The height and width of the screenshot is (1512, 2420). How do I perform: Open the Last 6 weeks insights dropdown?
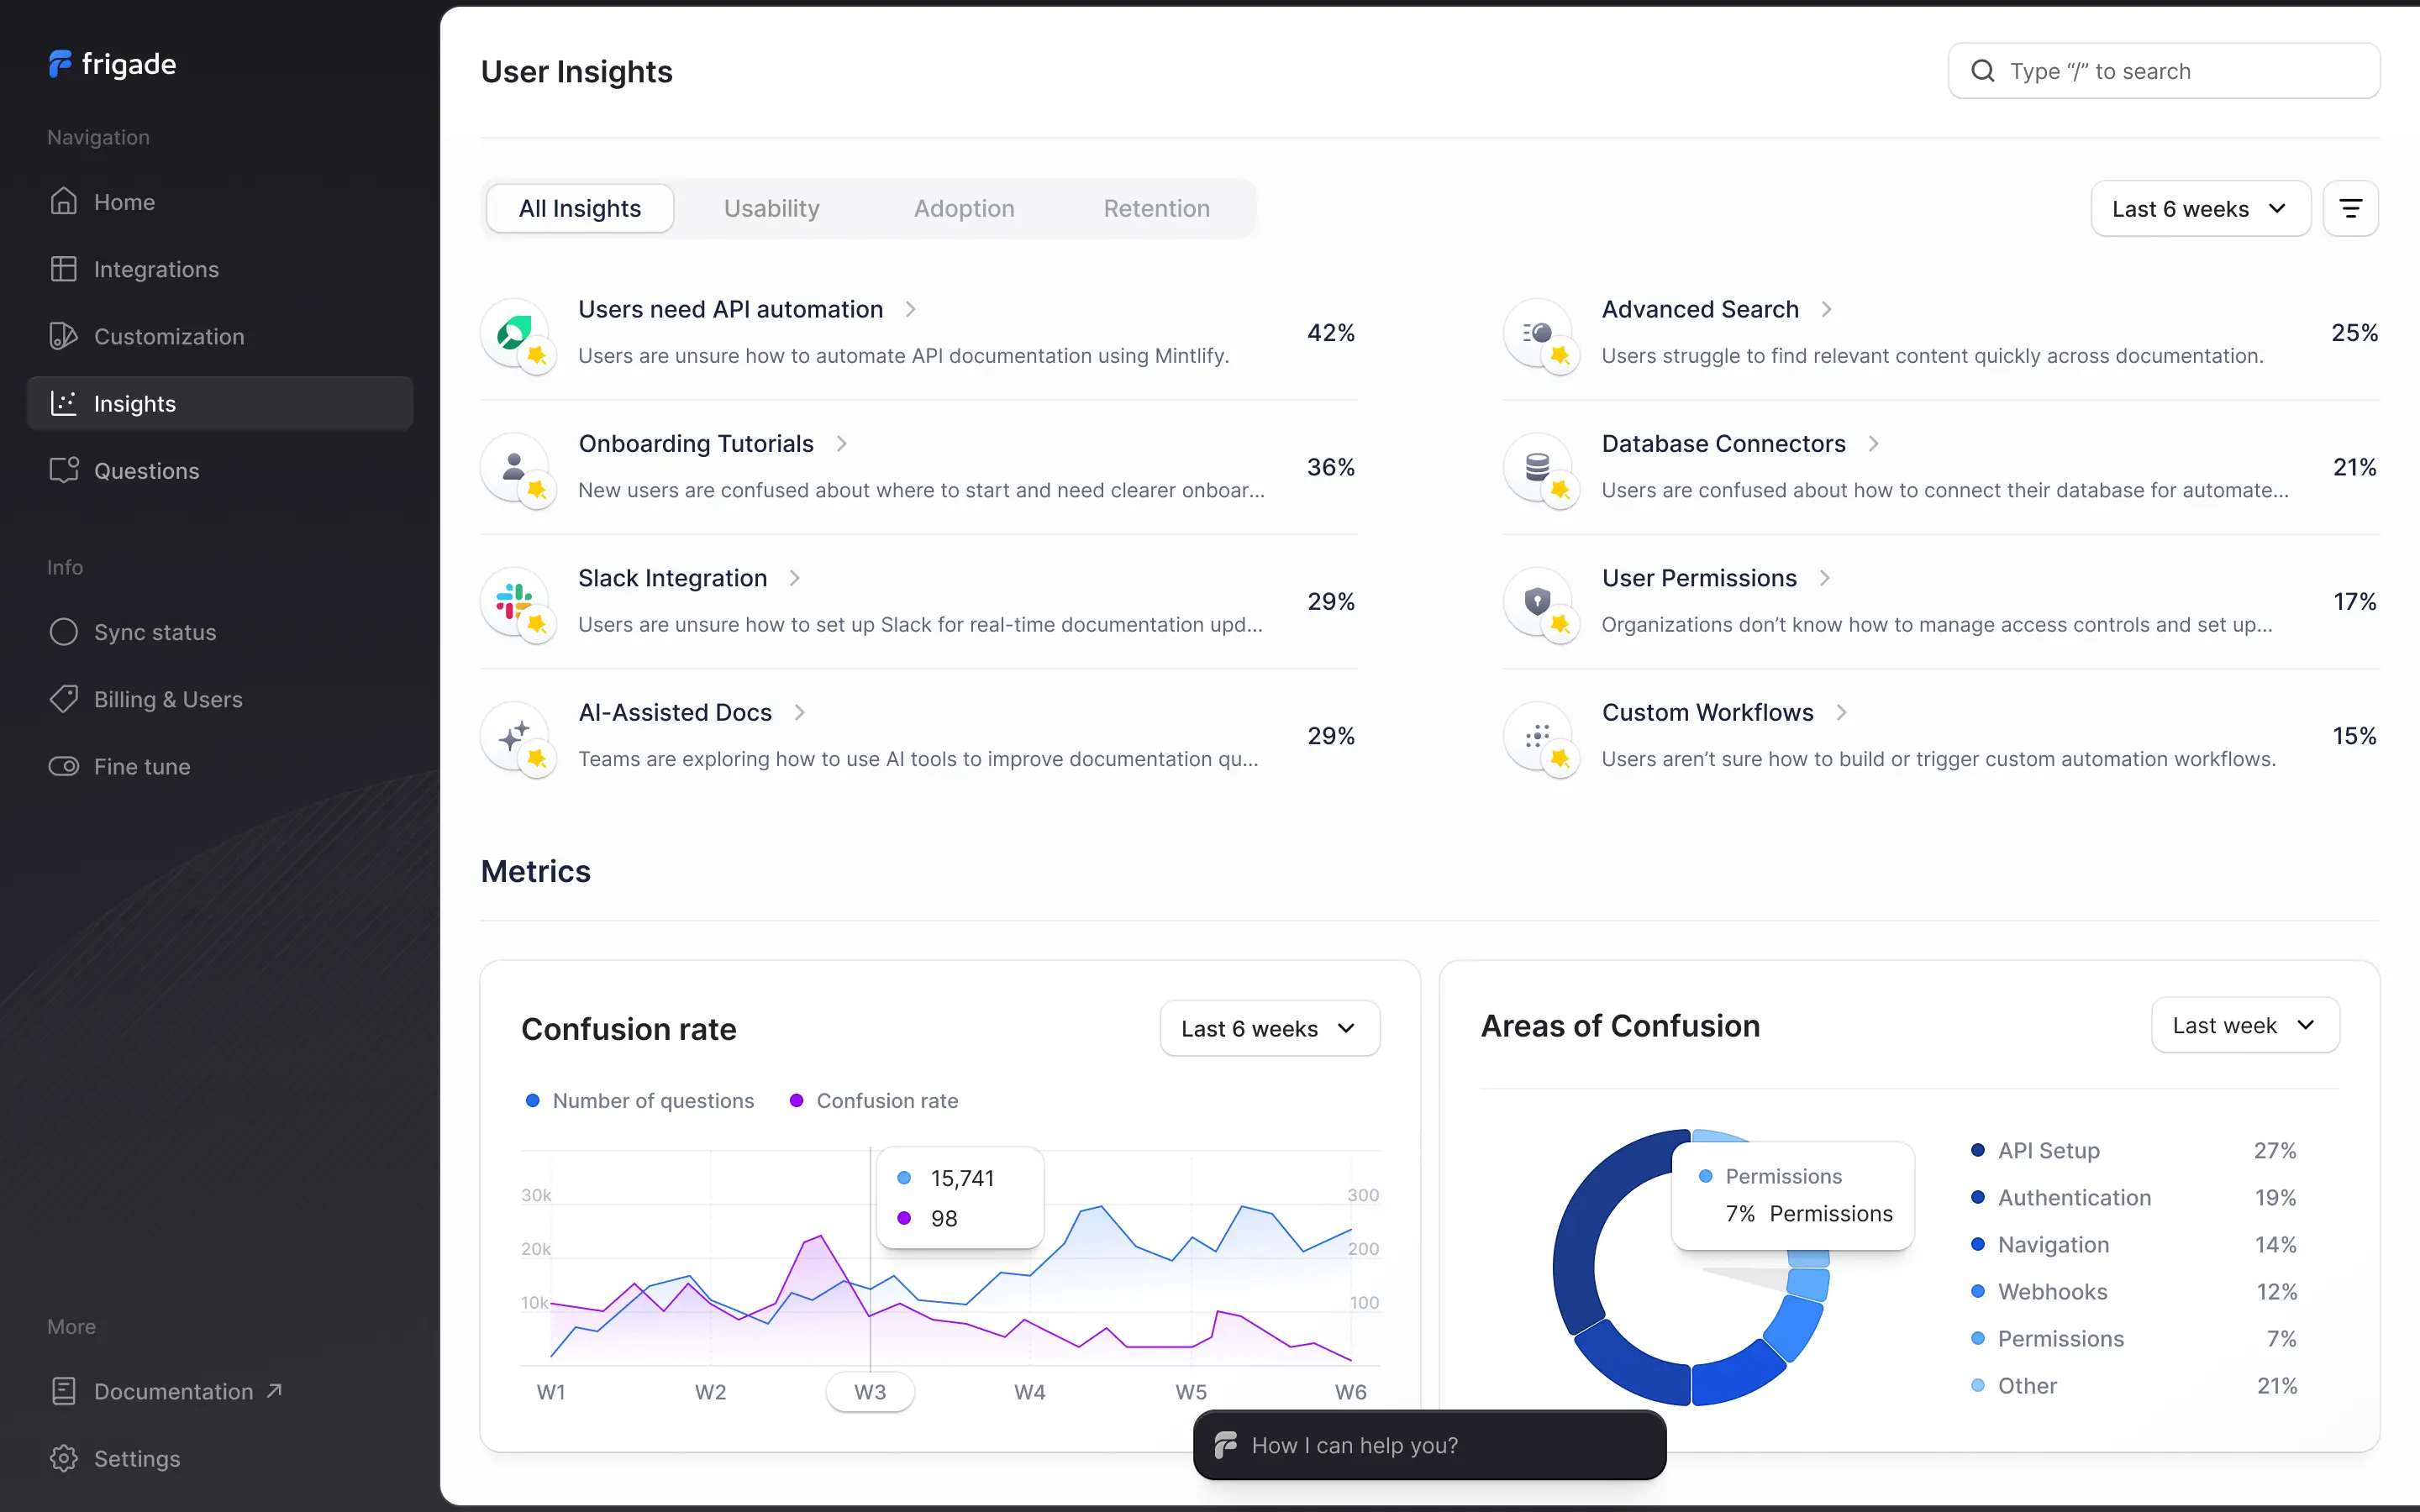point(2200,209)
